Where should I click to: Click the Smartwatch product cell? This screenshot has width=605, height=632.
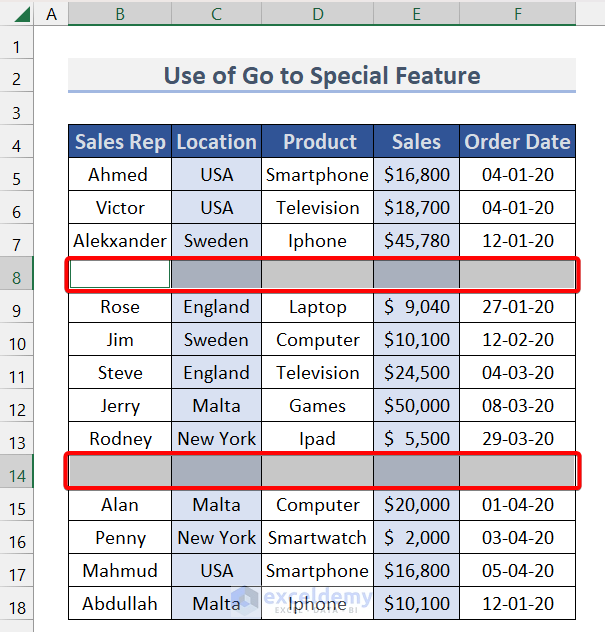(x=317, y=538)
